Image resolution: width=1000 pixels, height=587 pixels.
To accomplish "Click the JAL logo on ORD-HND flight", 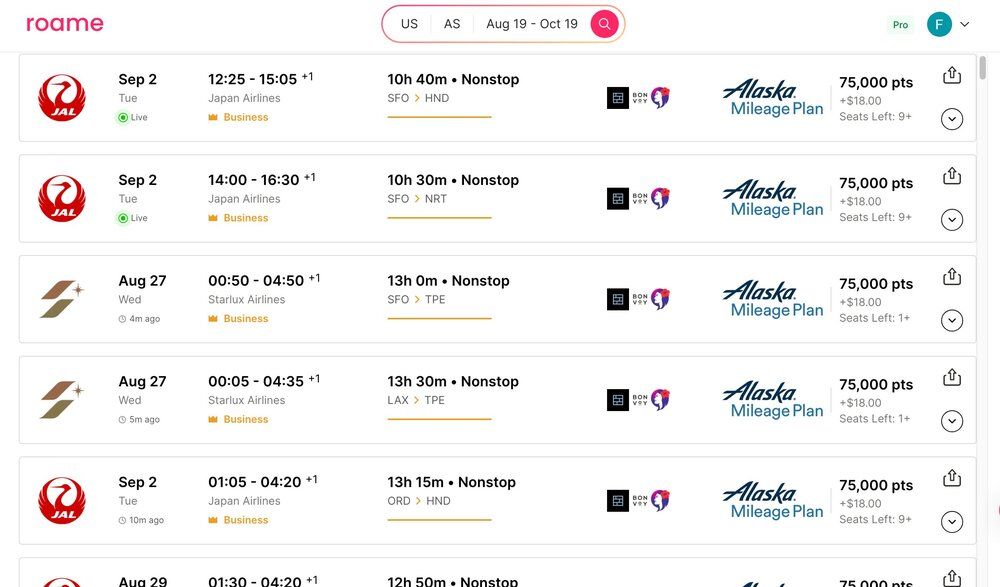I will click(62, 500).
